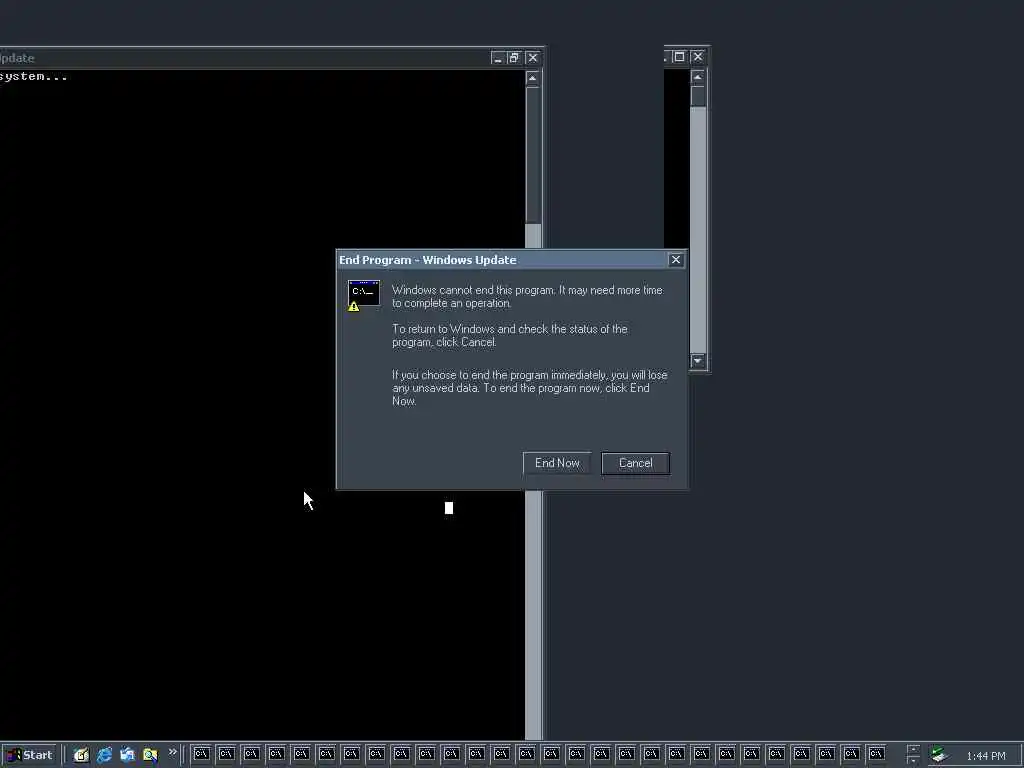Launch Internet Explorer from the quick launch bar
This screenshot has height=768, width=1024.
tap(104, 755)
